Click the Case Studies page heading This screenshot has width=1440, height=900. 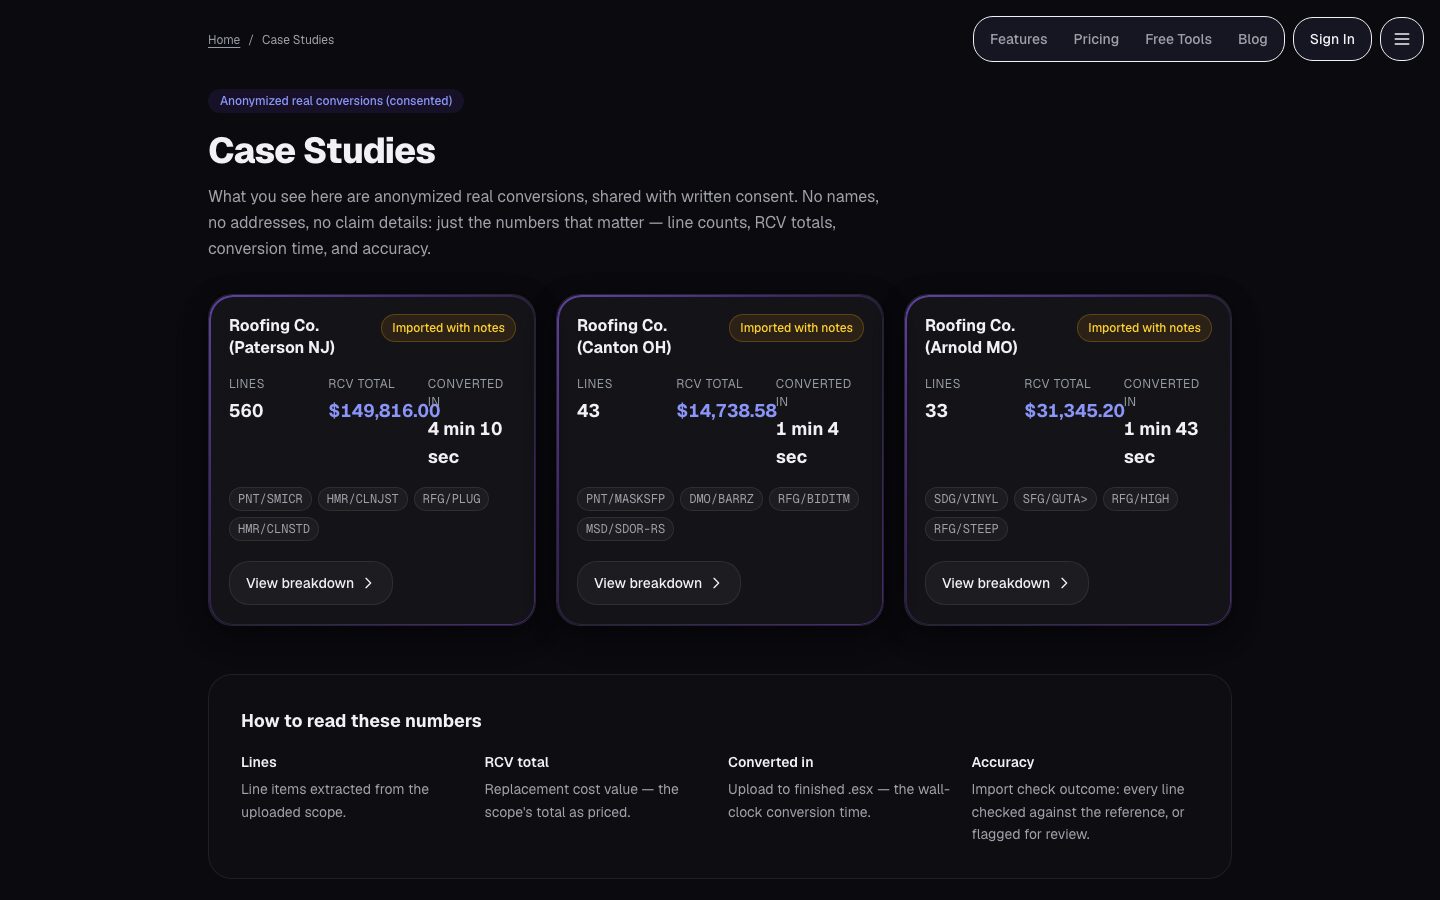[322, 151]
